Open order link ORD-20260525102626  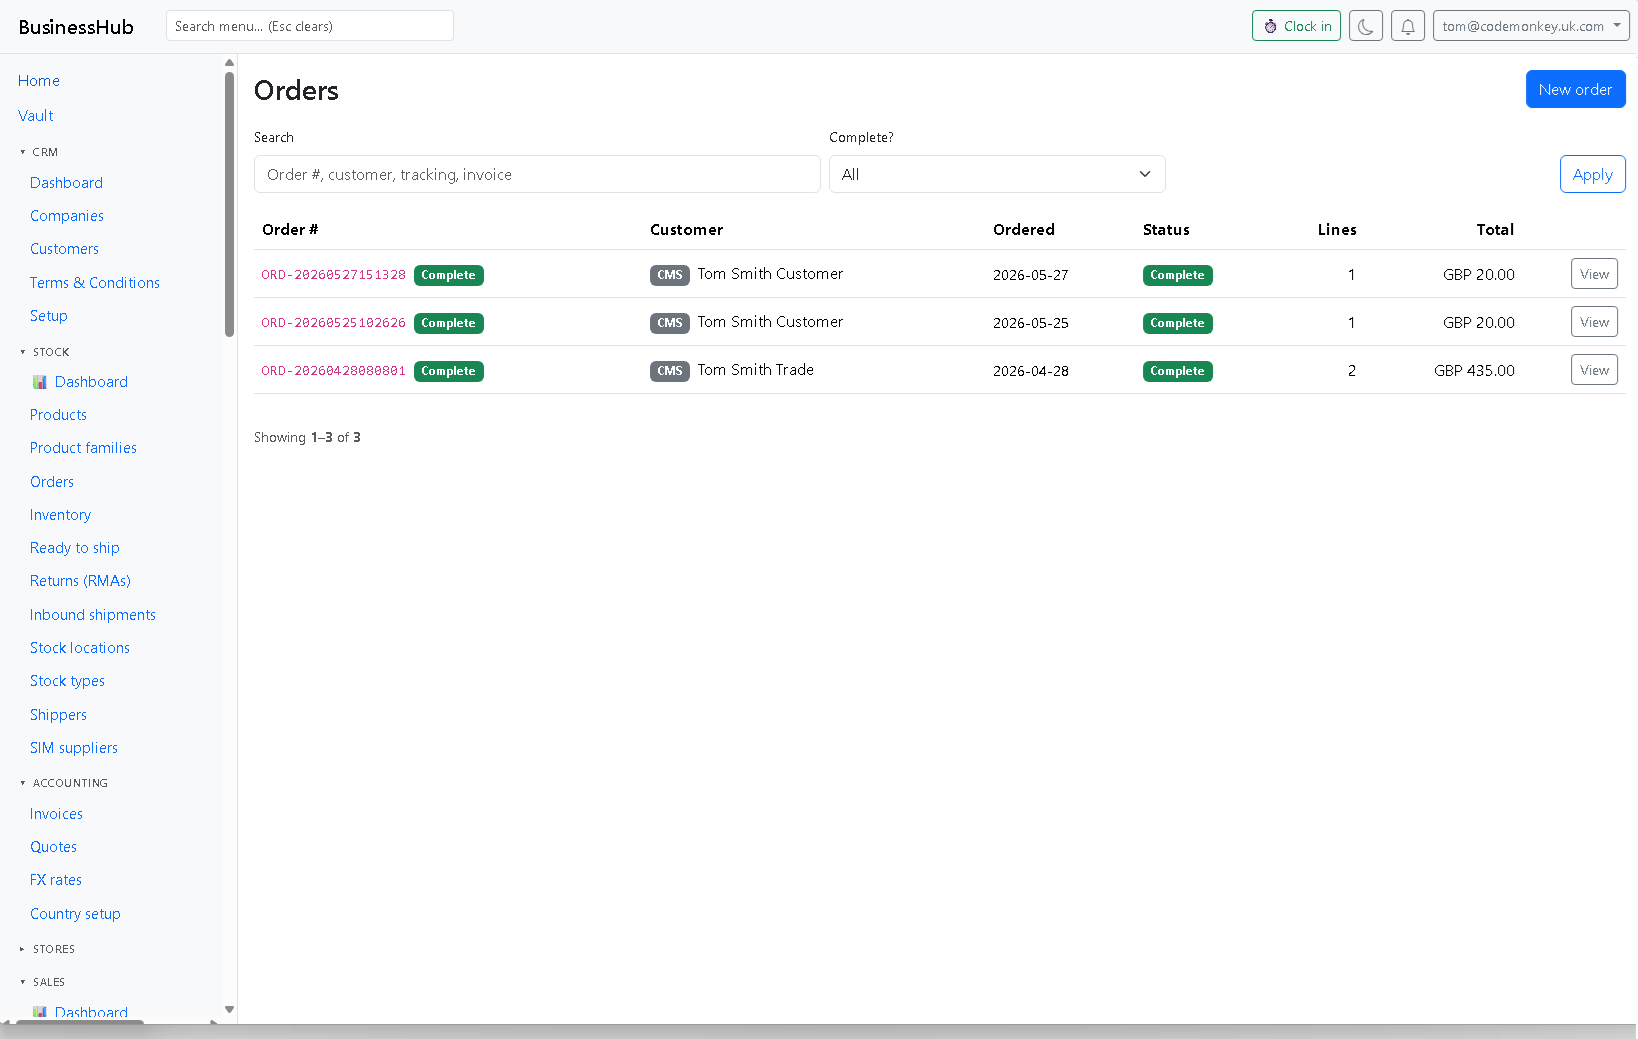(333, 323)
